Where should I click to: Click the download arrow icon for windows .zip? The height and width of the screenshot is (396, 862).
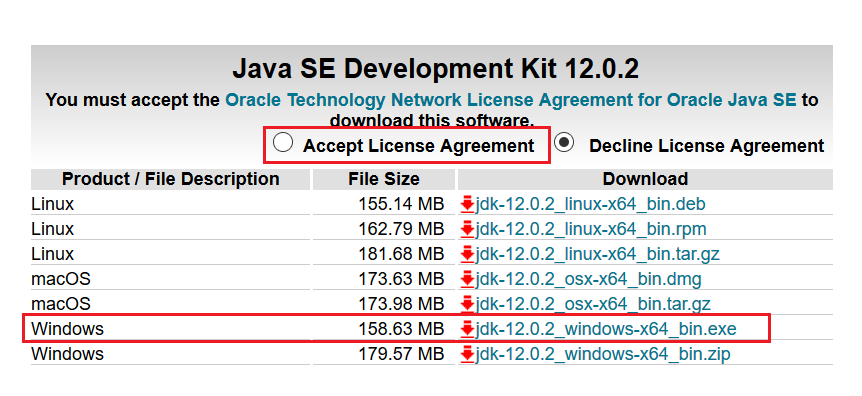pyautogui.click(x=467, y=354)
